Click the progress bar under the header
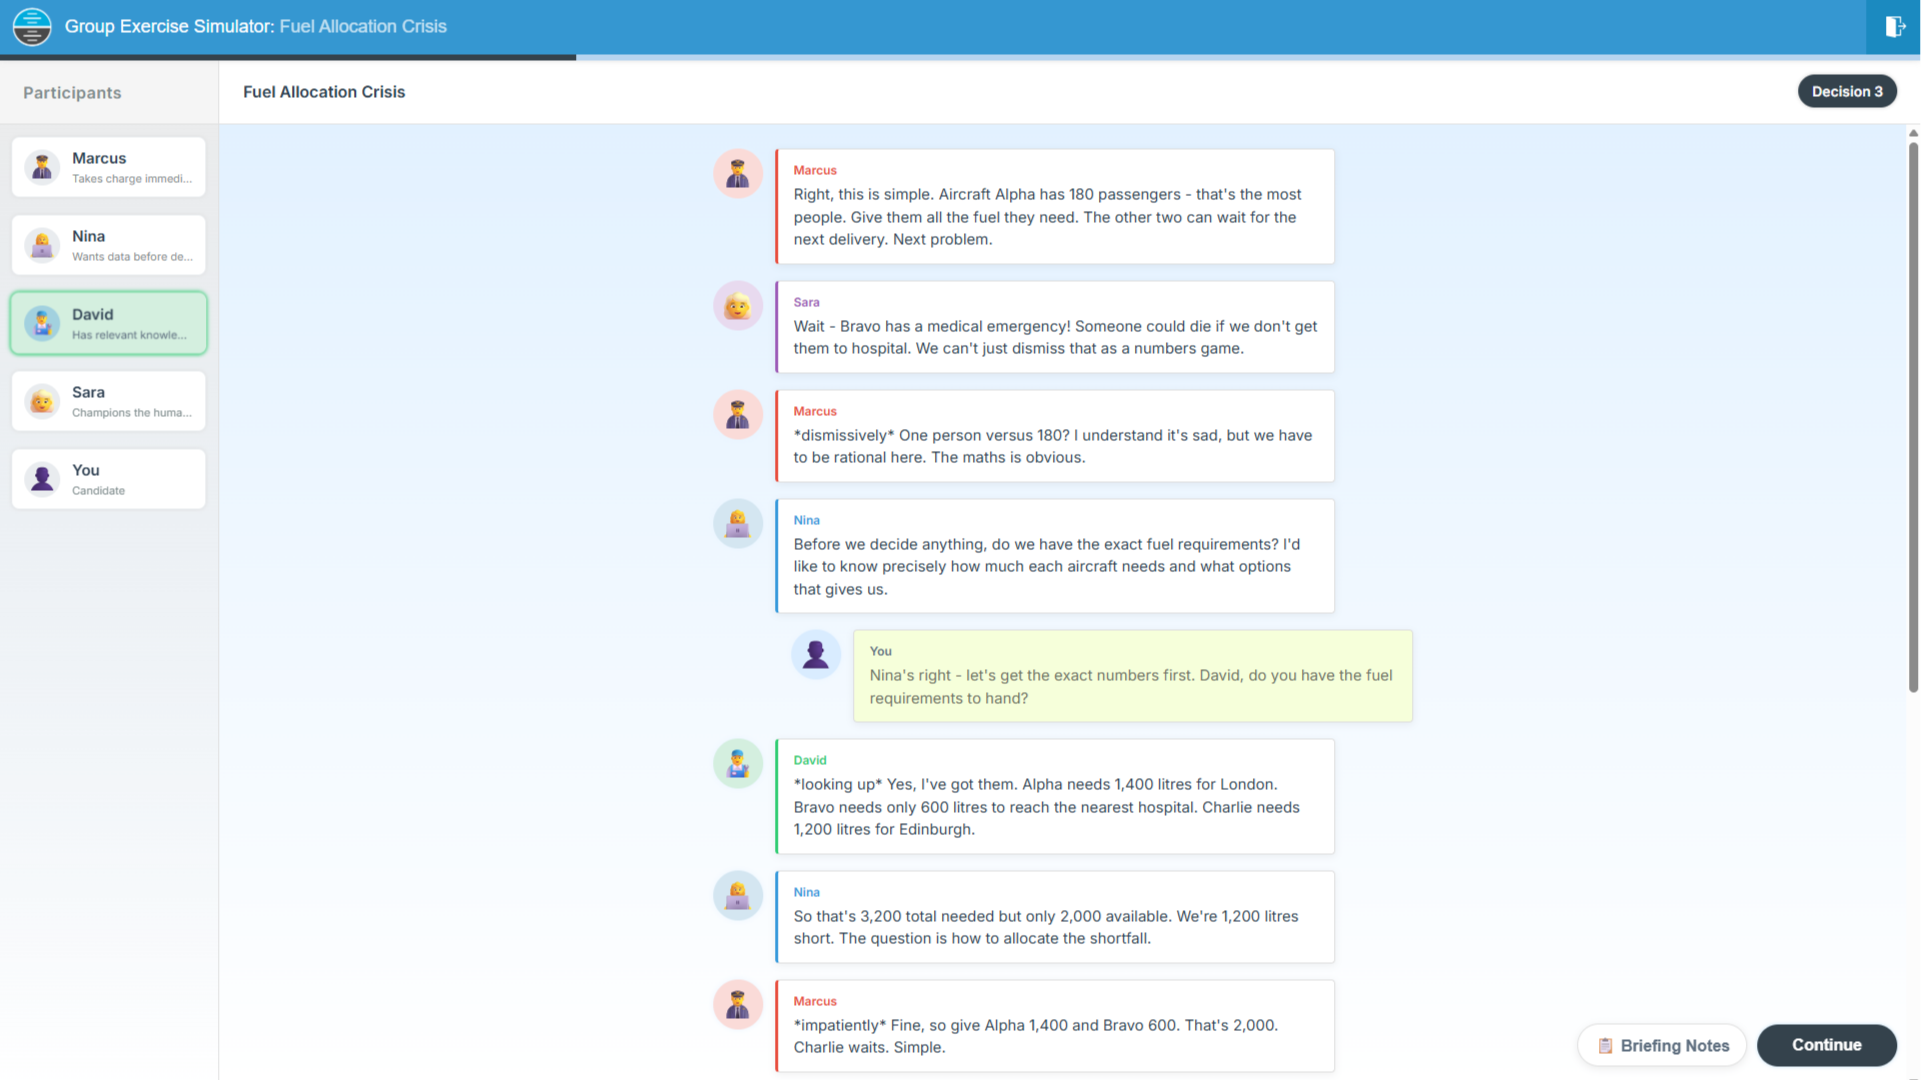Viewport: 1921px width, 1080px height. [960, 58]
